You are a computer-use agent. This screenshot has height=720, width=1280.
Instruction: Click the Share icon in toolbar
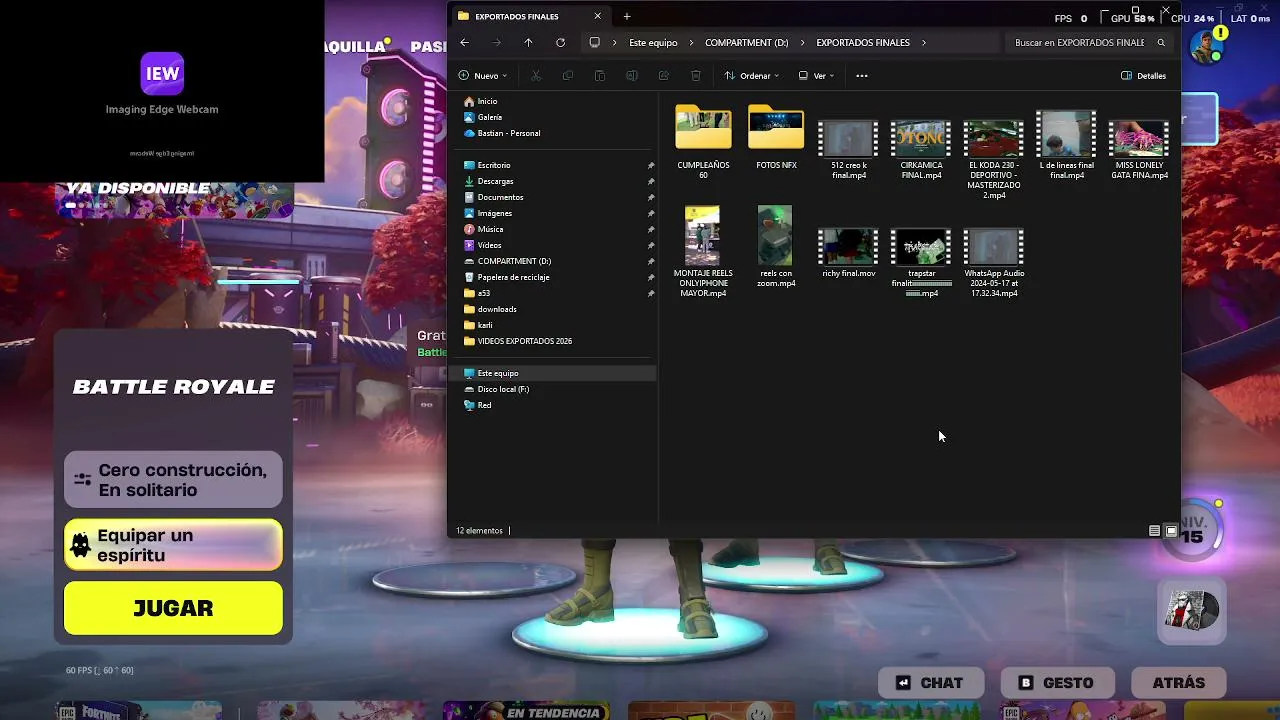(x=664, y=76)
